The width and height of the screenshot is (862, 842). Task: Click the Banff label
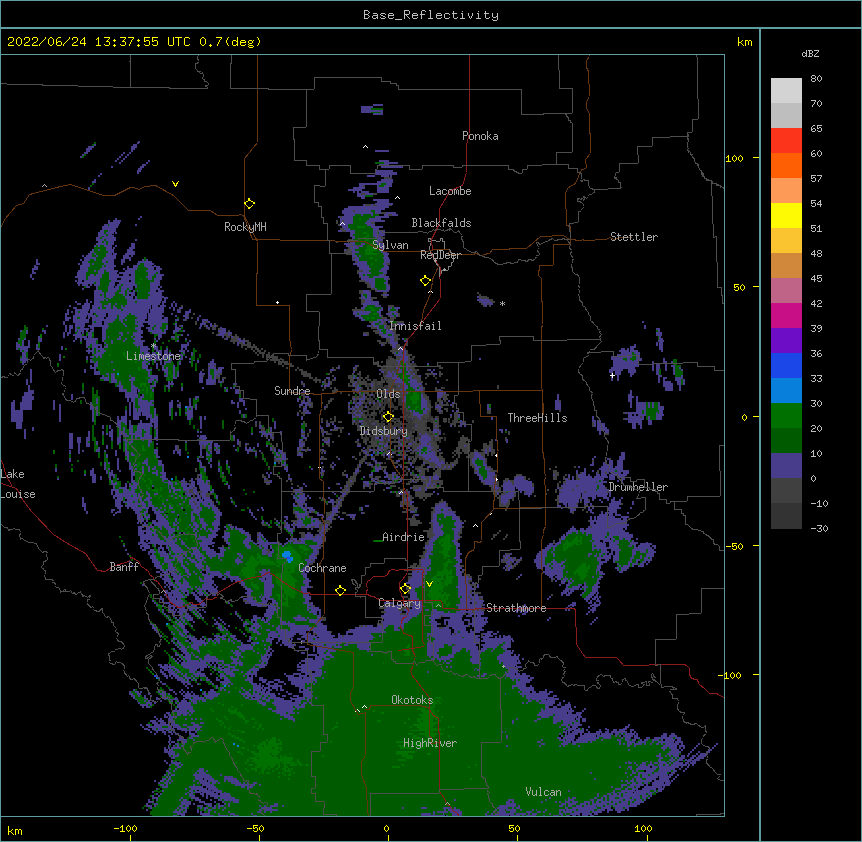pyautogui.click(x=124, y=567)
